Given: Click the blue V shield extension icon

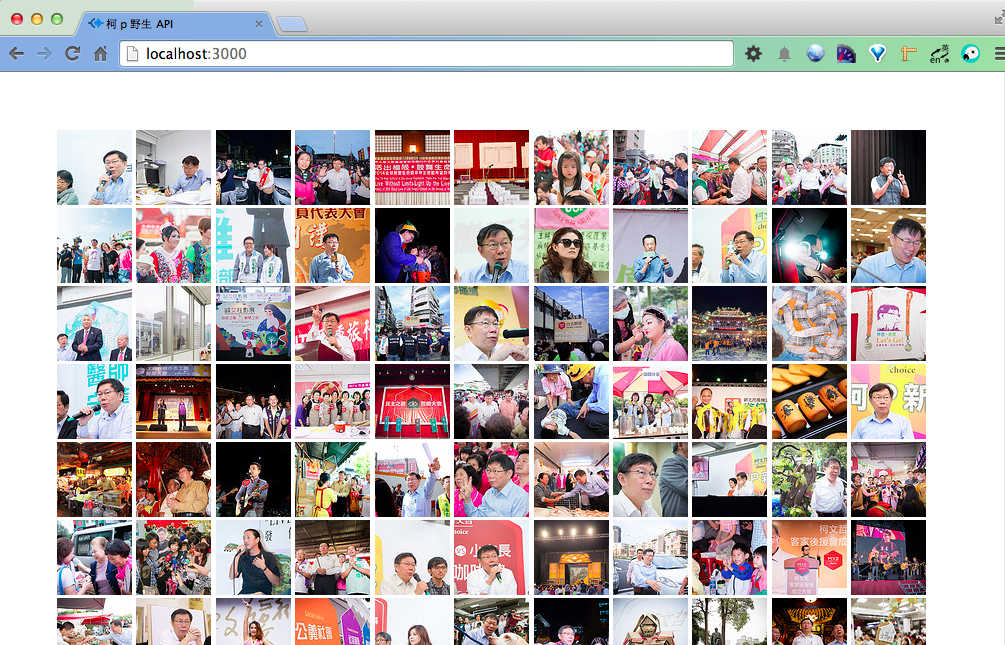Looking at the screenshot, I should click(877, 54).
